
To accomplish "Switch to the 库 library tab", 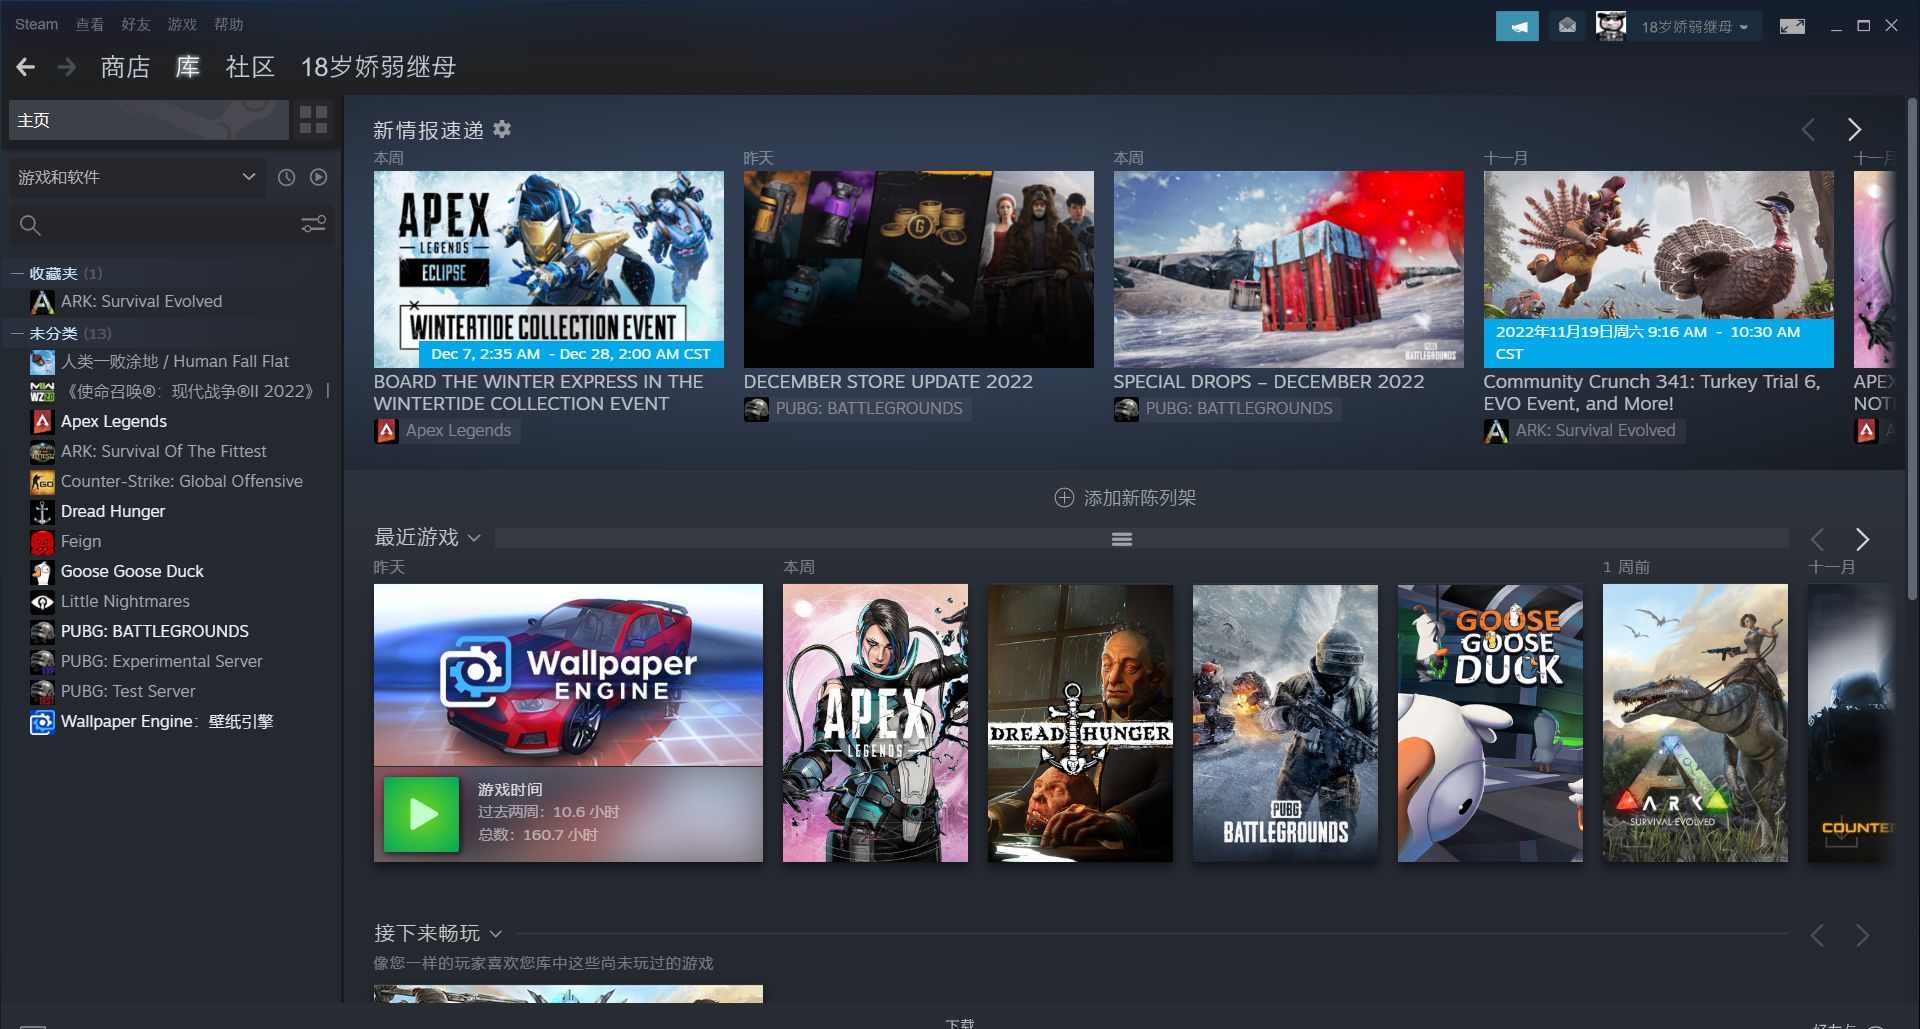I will tap(187, 67).
